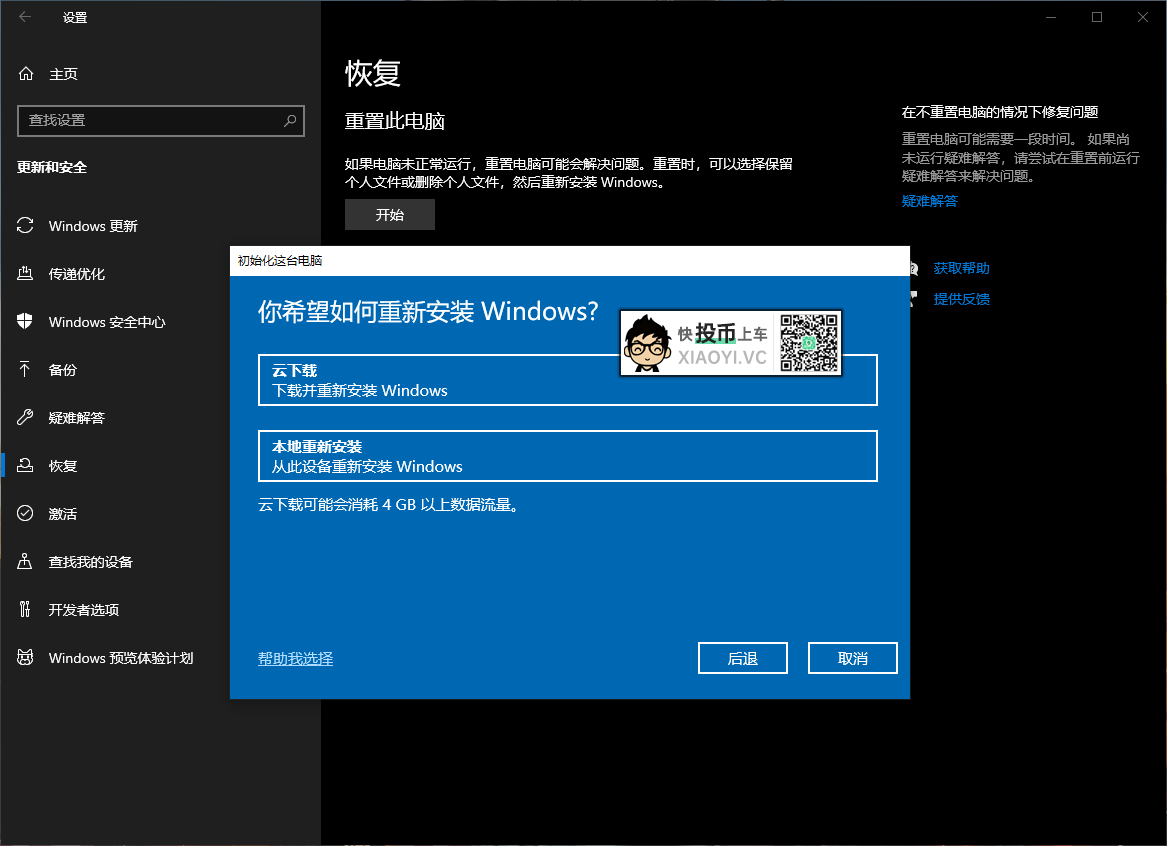Click the 备份 upload arrow icon
This screenshot has height=846, width=1167.
coord(25,369)
